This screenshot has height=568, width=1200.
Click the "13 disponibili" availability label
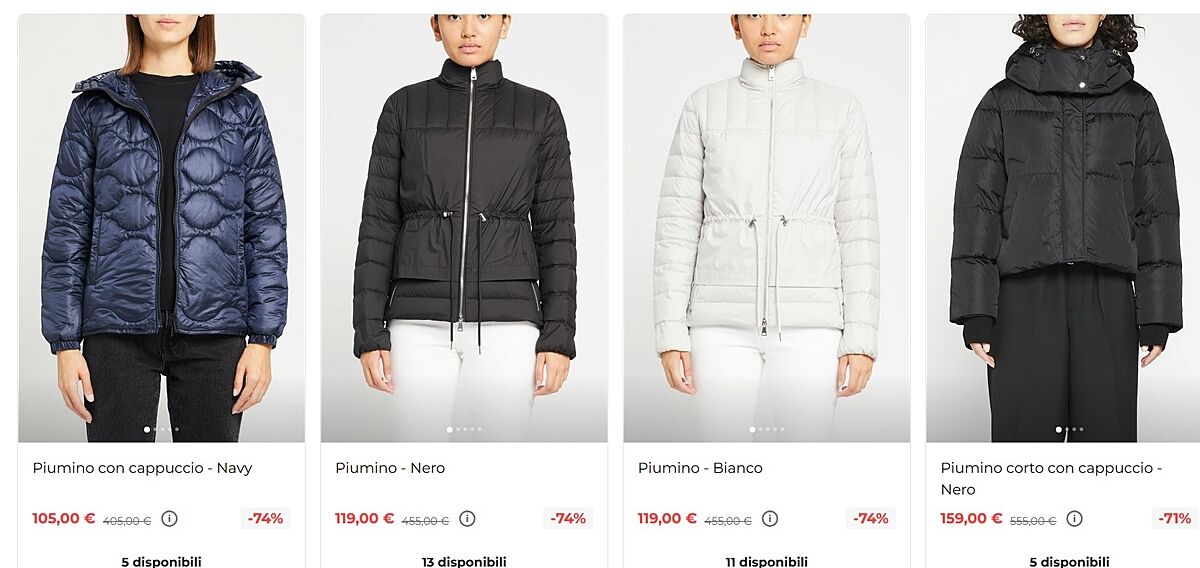464,561
